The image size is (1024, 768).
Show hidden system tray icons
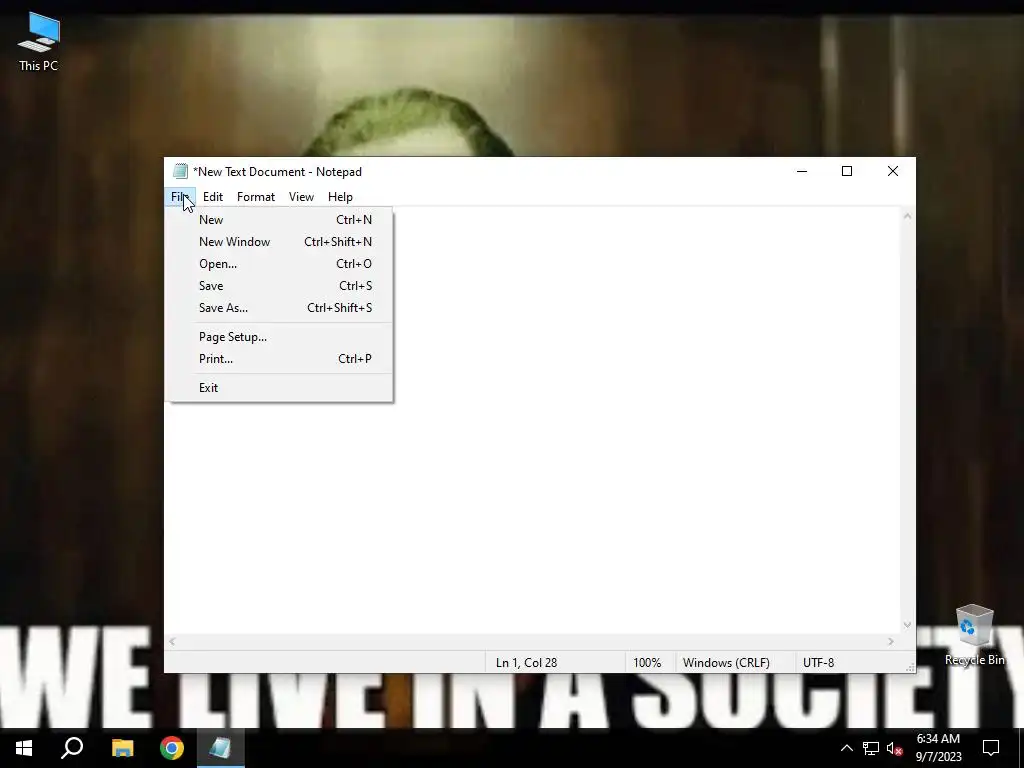tap(846, 748)
